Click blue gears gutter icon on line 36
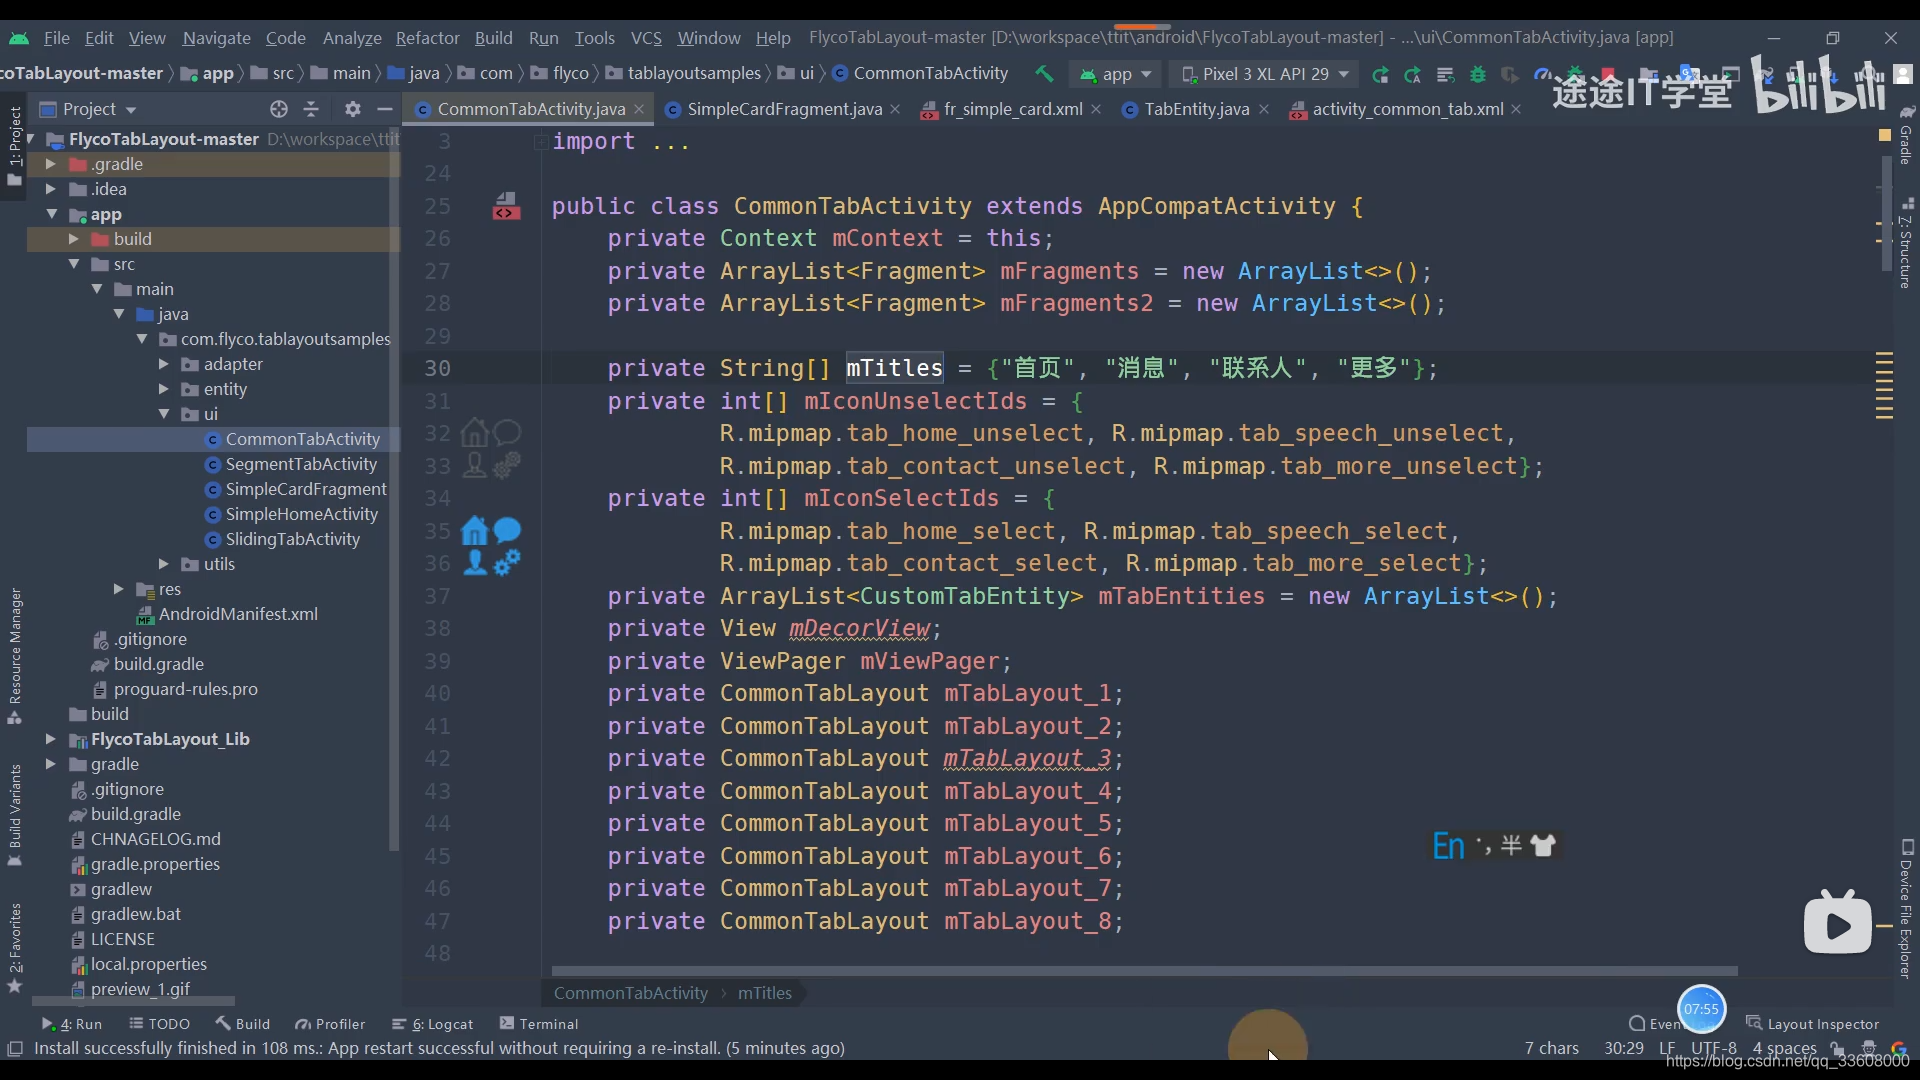The height and width of the screenshot is (1080, 1920). (x=508, y=563)
